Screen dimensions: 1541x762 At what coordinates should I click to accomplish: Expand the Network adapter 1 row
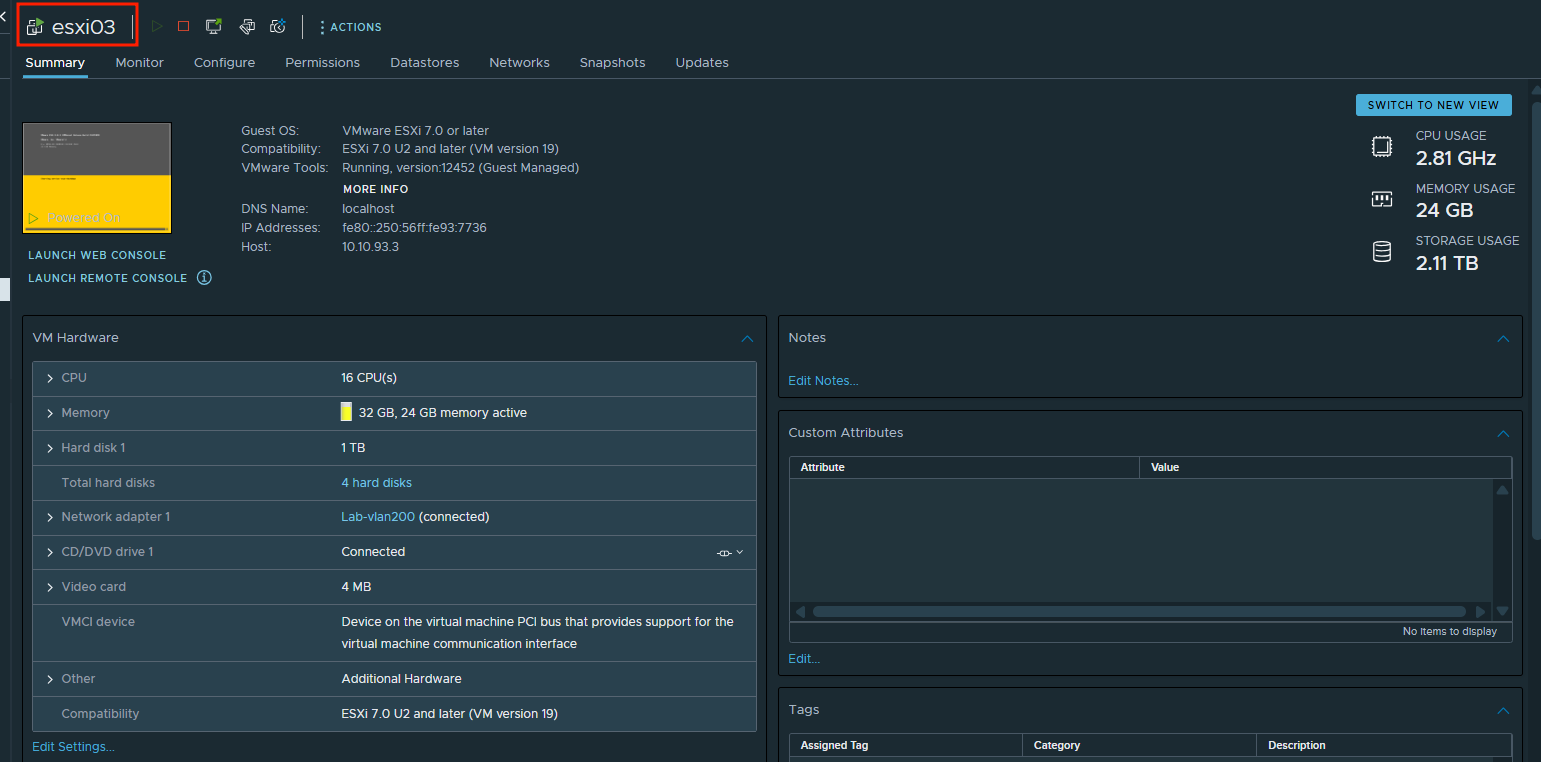click(50, 517)
